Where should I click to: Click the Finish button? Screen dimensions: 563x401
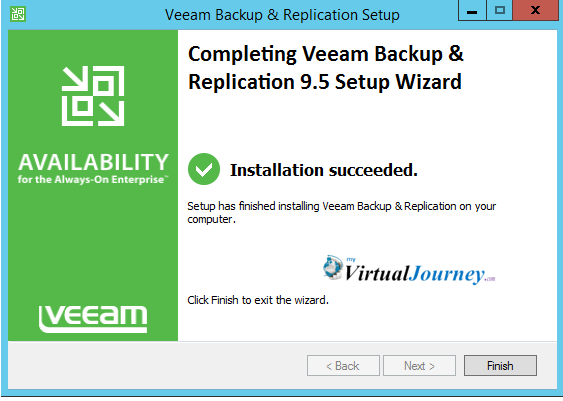coord(500,365)
